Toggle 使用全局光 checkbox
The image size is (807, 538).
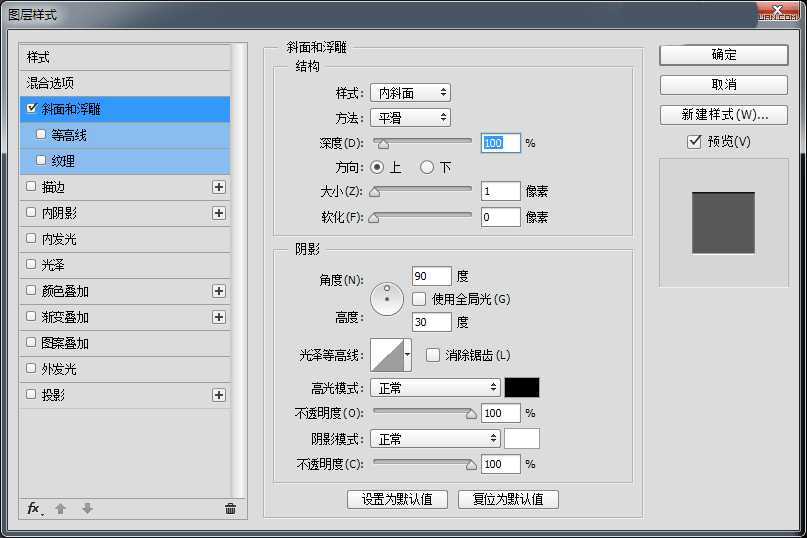tap(418, 299)
